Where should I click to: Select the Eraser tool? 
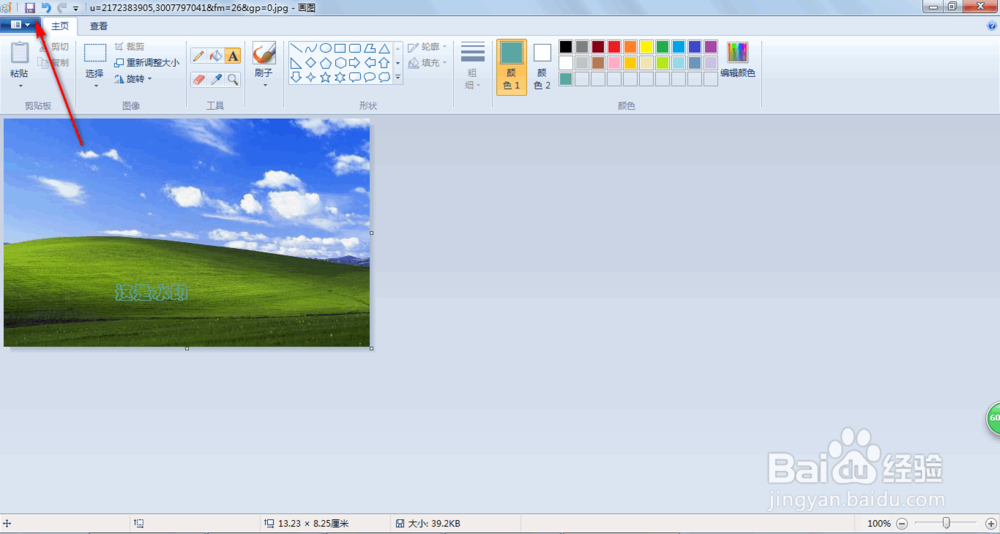coord(198,79)
